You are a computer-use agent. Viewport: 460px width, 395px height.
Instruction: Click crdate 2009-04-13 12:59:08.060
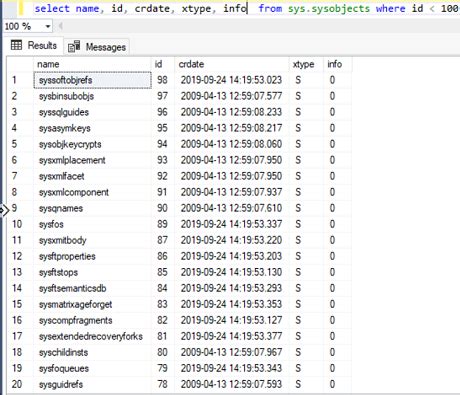(x=232, y=144)
